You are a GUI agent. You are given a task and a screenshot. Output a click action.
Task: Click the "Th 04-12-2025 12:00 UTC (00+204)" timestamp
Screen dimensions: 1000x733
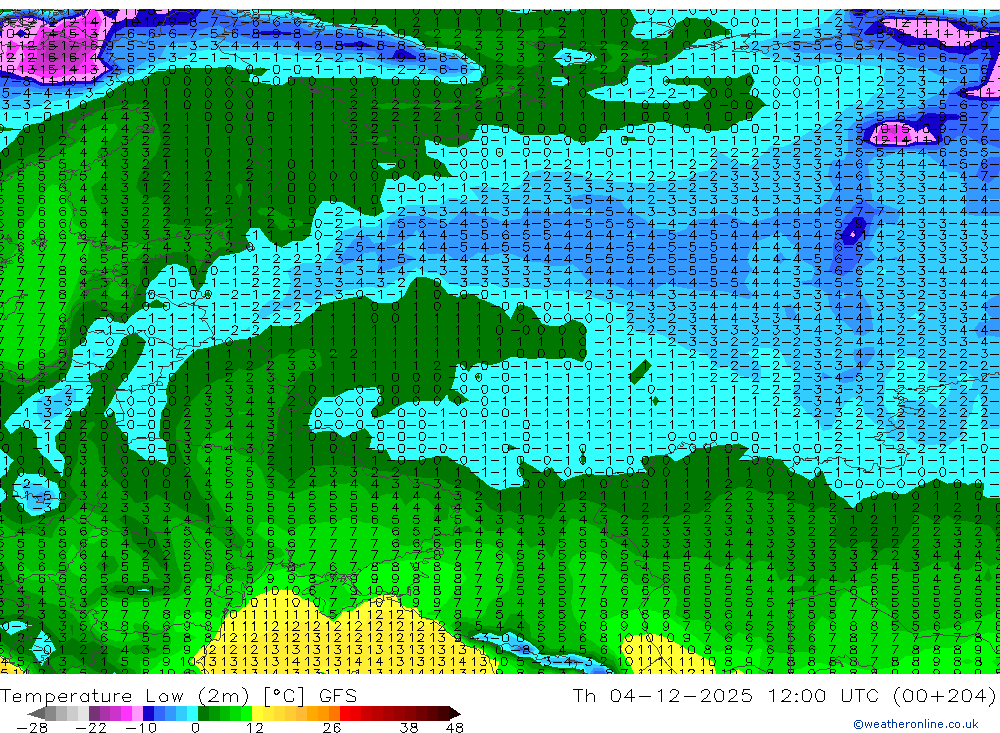(x=784, y=695)
